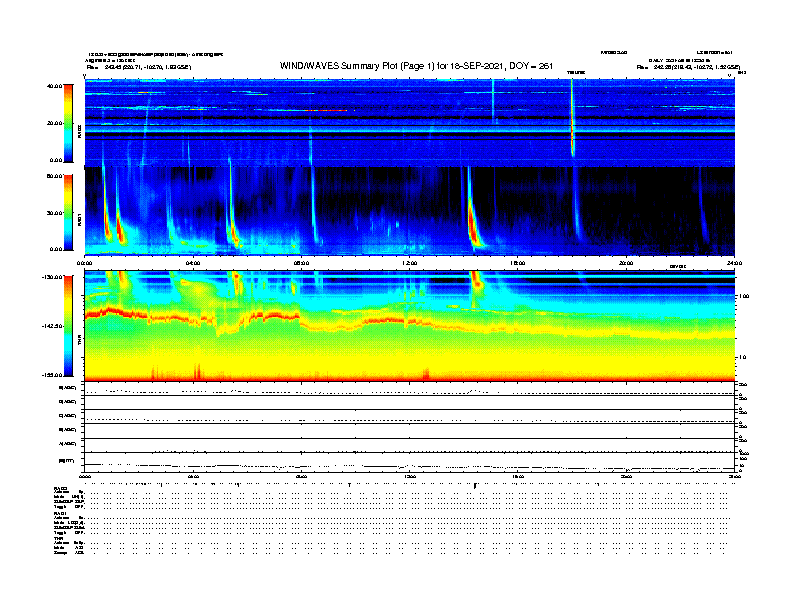
Task: Click the 40.00 label on RAD2 color scale
Action: click(x=54, y=86)
